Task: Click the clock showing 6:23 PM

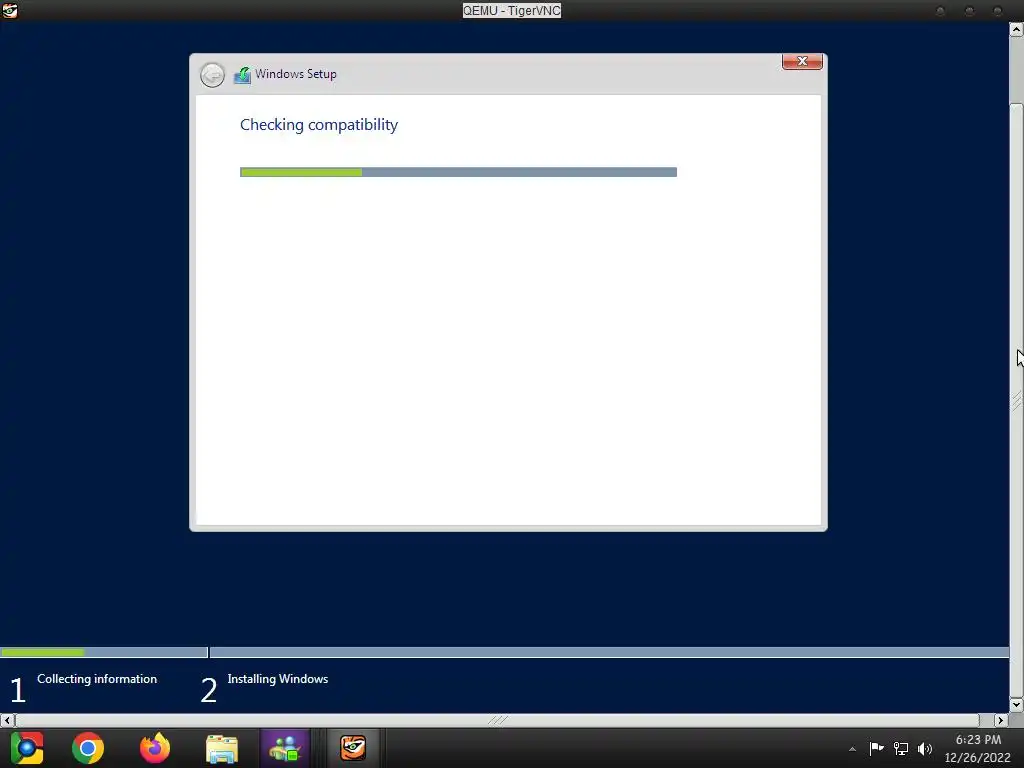Action: (978, 740)
